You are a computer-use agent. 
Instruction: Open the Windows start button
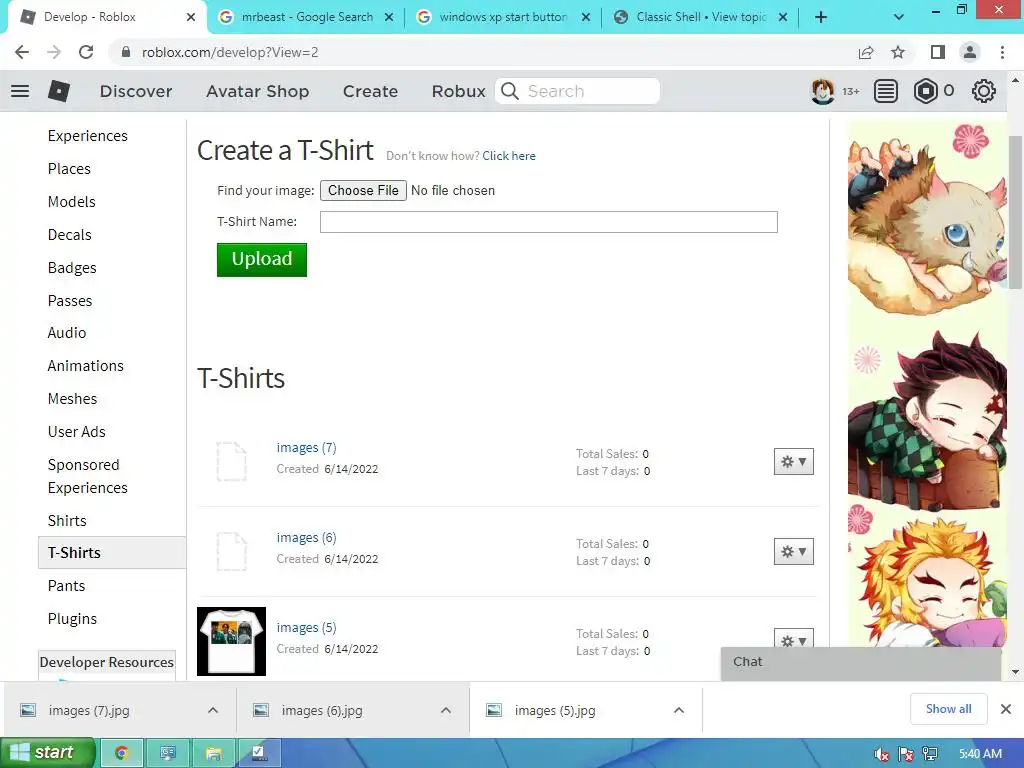pyautogui.click(x=48, y=753)
